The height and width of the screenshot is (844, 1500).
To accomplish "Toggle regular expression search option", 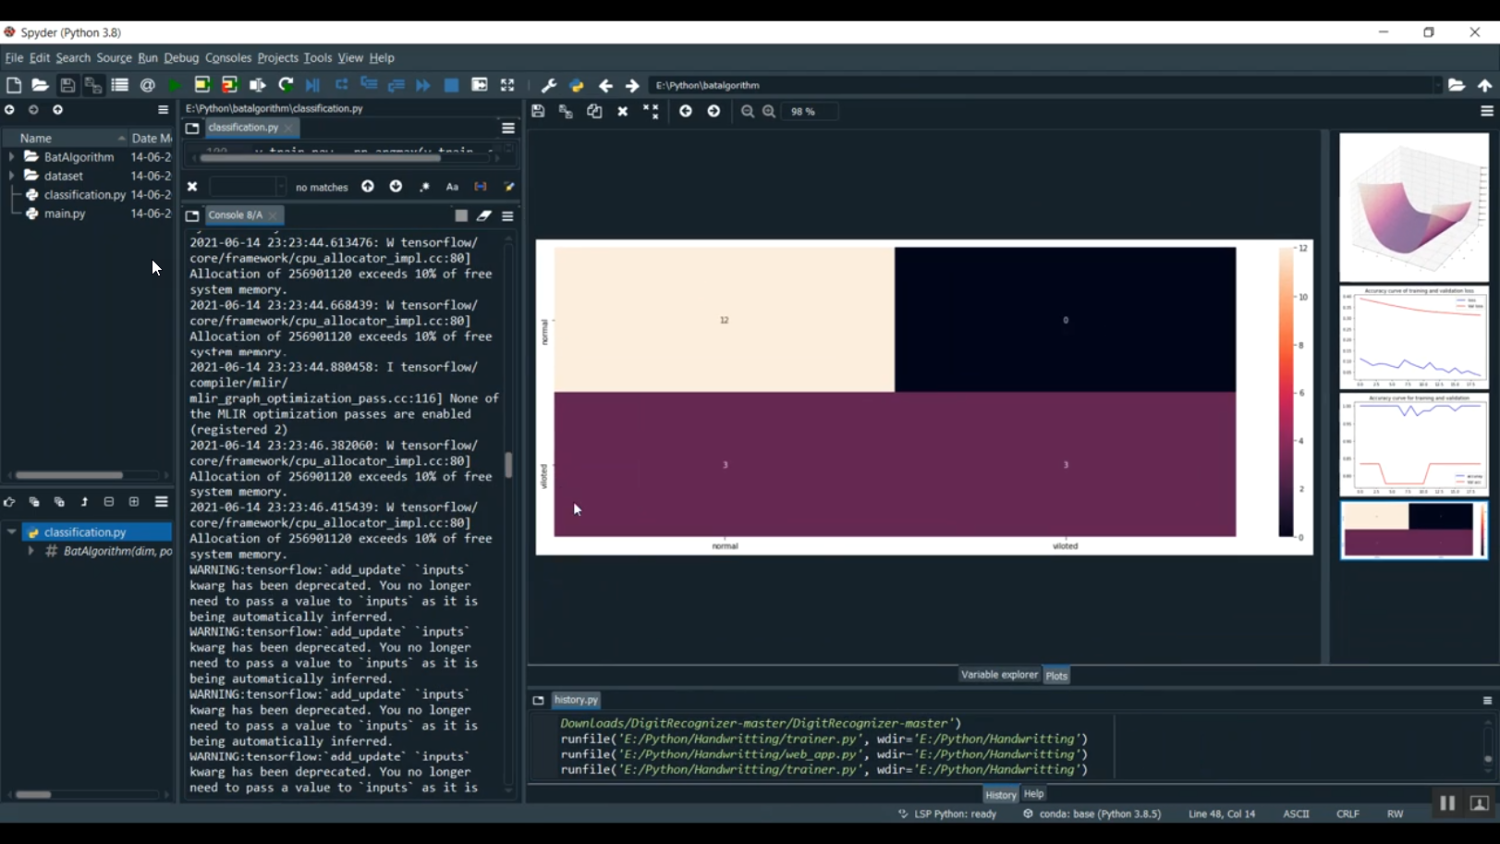I will point(424,187).
